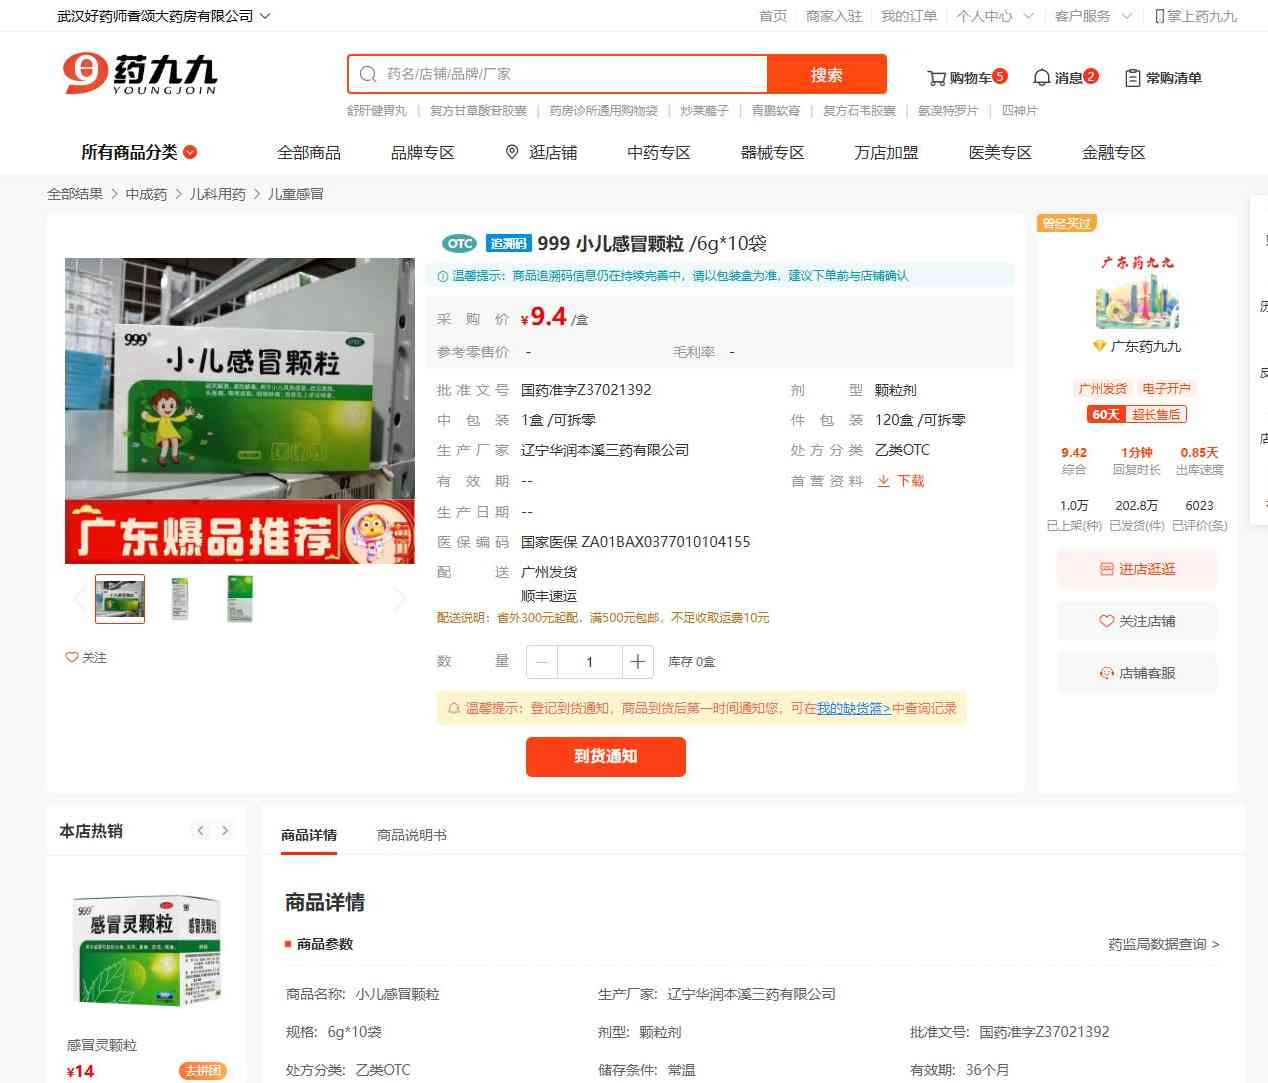Open the 我的缺货篮 link
This screenshot has width=1268, height=1083.
853,708
